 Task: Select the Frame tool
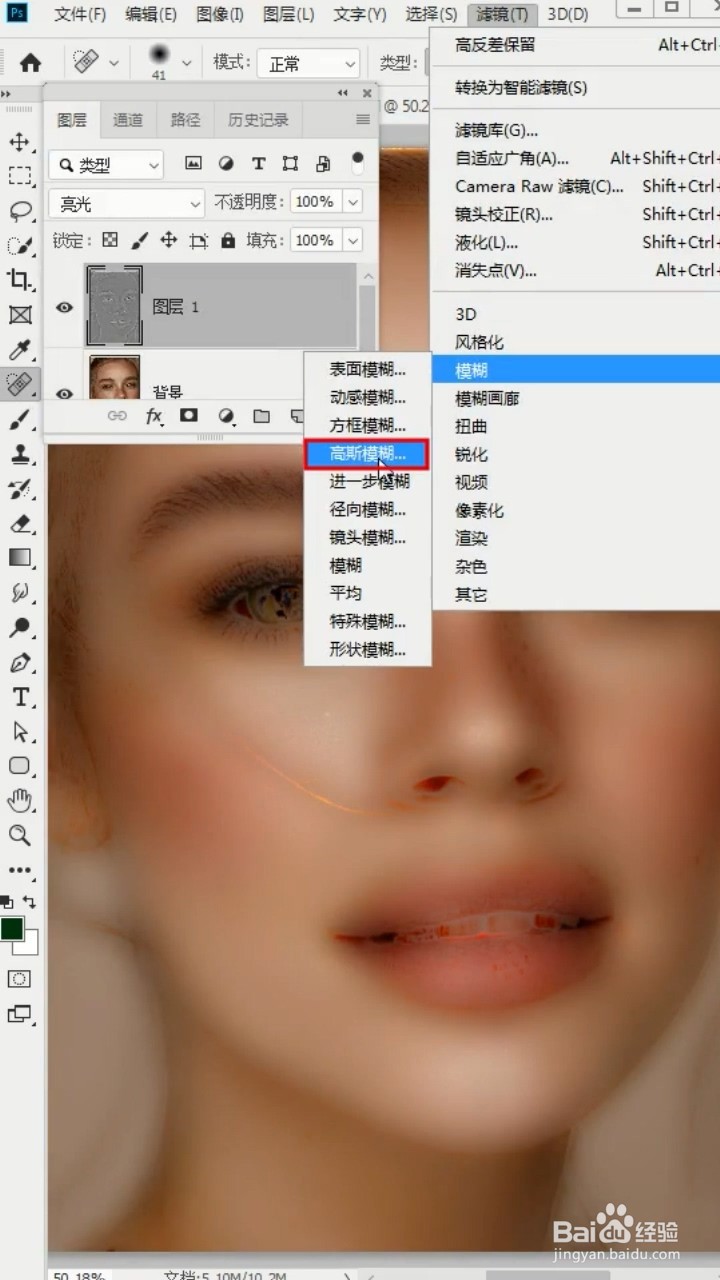pos(19,315)
